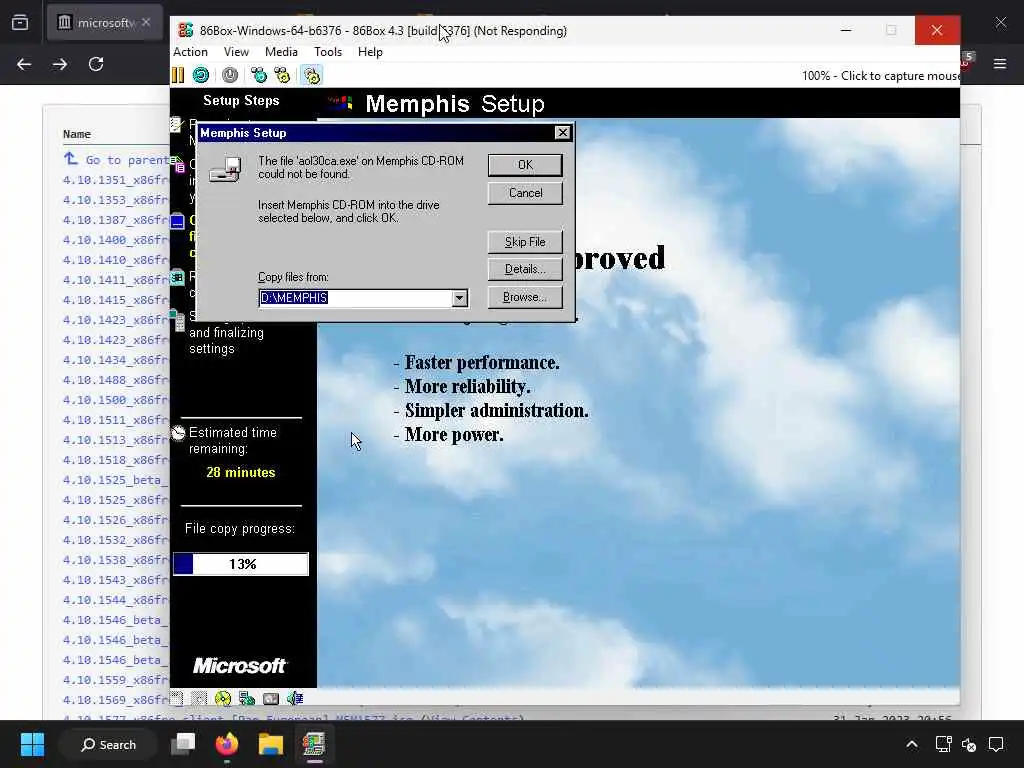Click the yellow CD-ROM disc status bar icon
This screenshot has height=768, width=1024.
coord(223,698)
